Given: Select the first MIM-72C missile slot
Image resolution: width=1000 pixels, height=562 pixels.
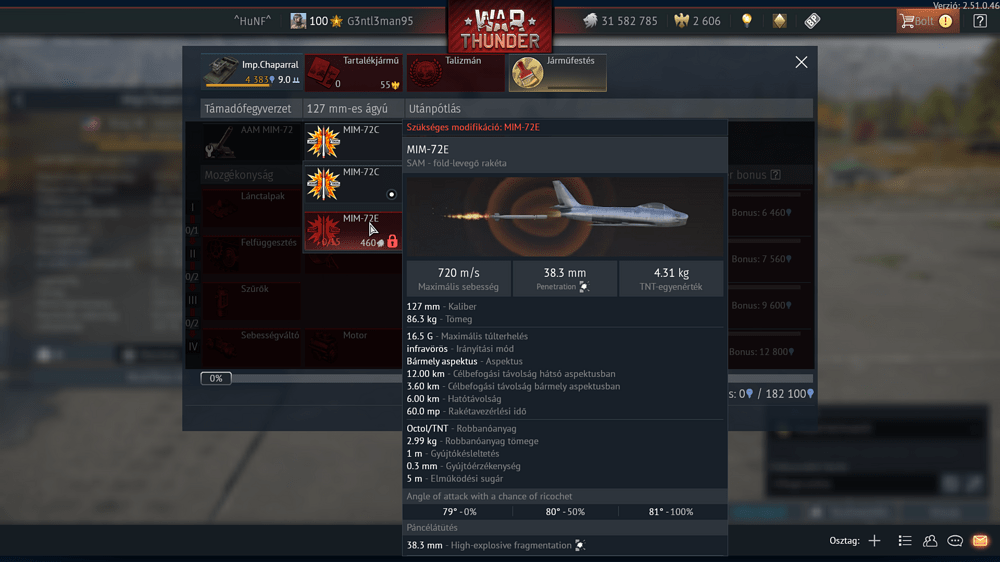Looking at the screenshot, I should click(353, 141).
